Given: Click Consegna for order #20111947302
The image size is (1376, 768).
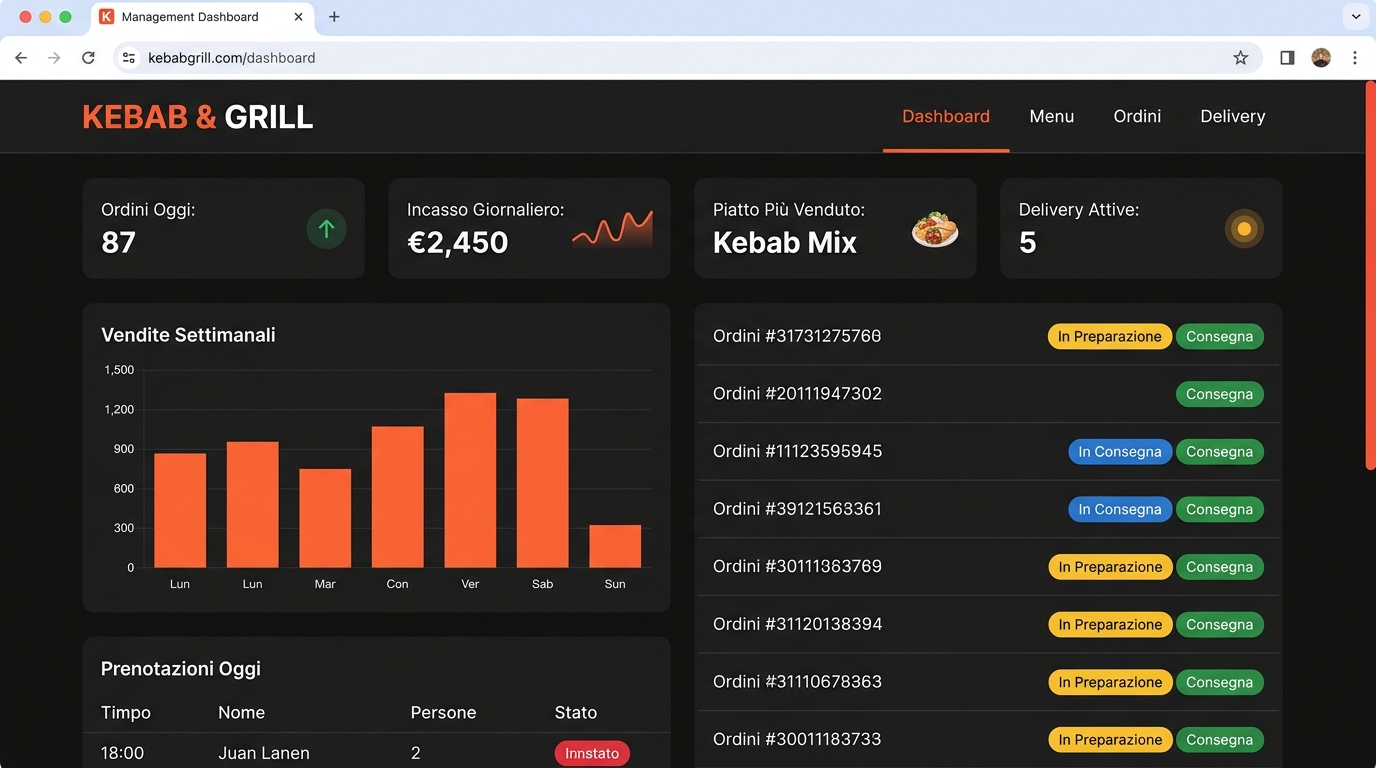Looking at the screenshot, I should click(1219, 393).
